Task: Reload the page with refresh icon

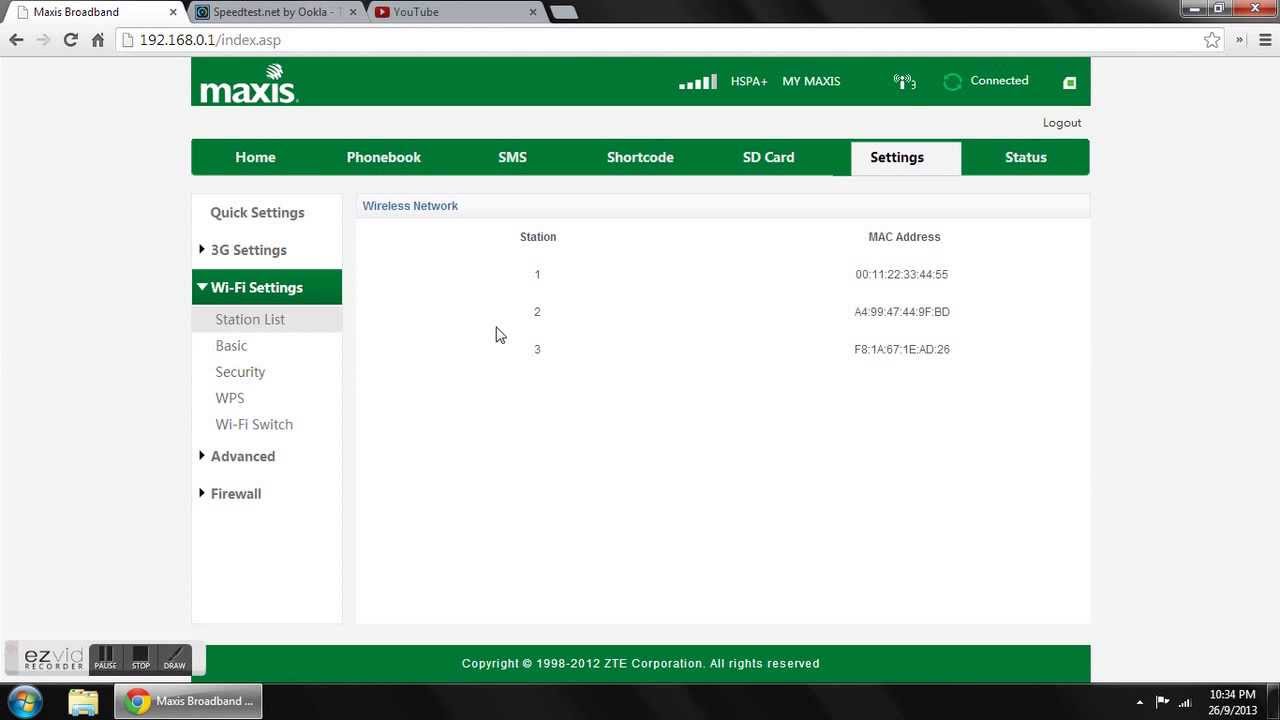Action: point(70,40)
